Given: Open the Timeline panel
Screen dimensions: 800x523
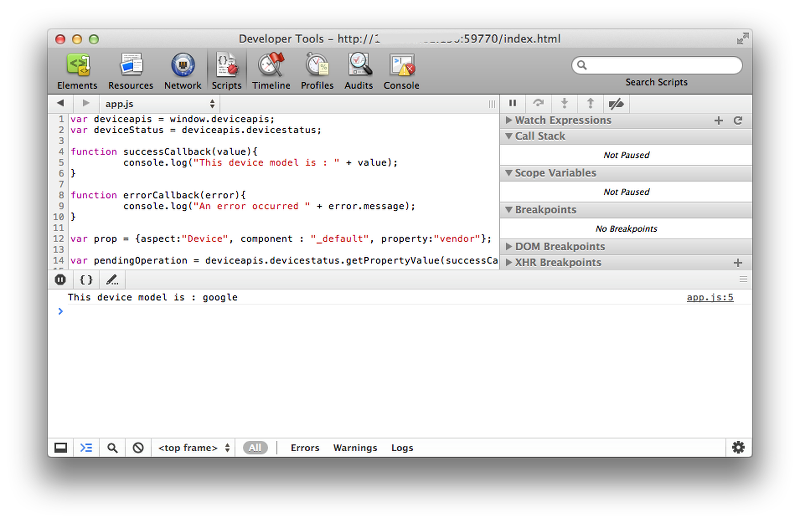Looking at the screenshot, I should 271,71.
